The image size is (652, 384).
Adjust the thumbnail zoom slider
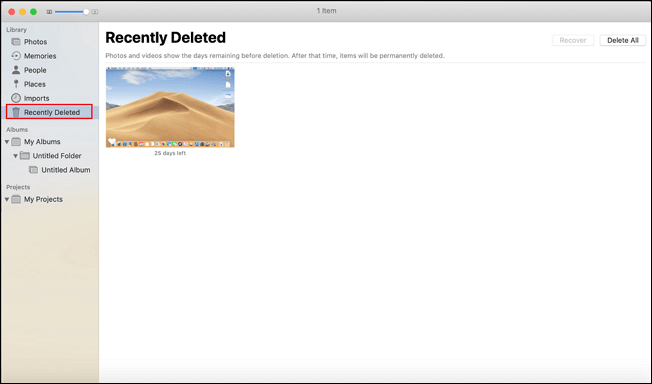(72, 12)
